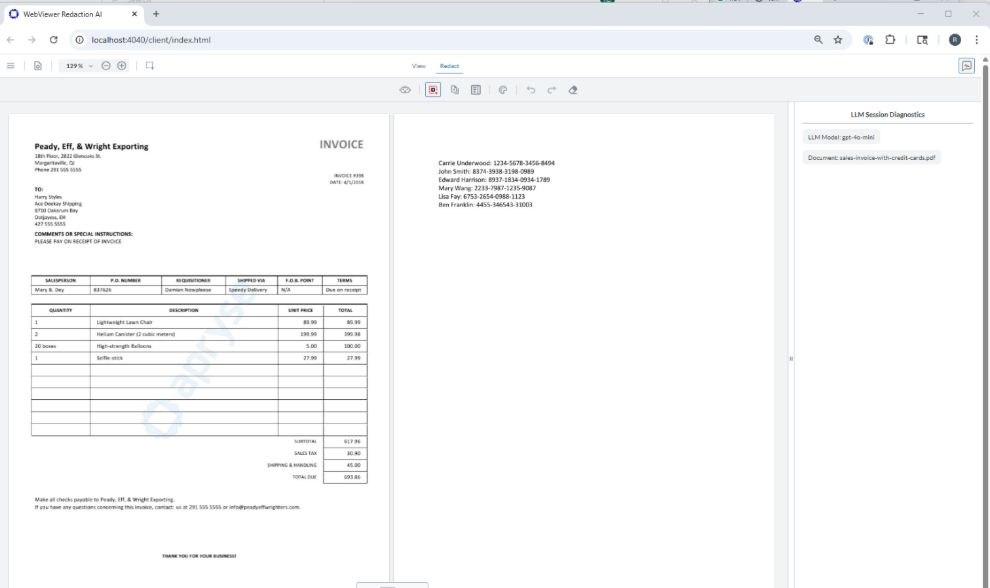Screen dimensions: 990x588
Task: Click 'Ben Franklin' credit card line
Action: (485, 205)
